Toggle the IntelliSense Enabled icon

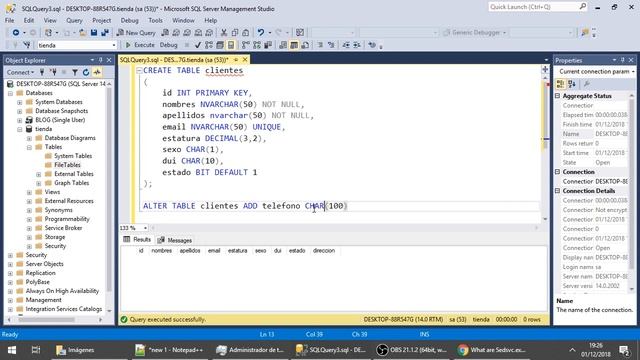click(231, 45)
